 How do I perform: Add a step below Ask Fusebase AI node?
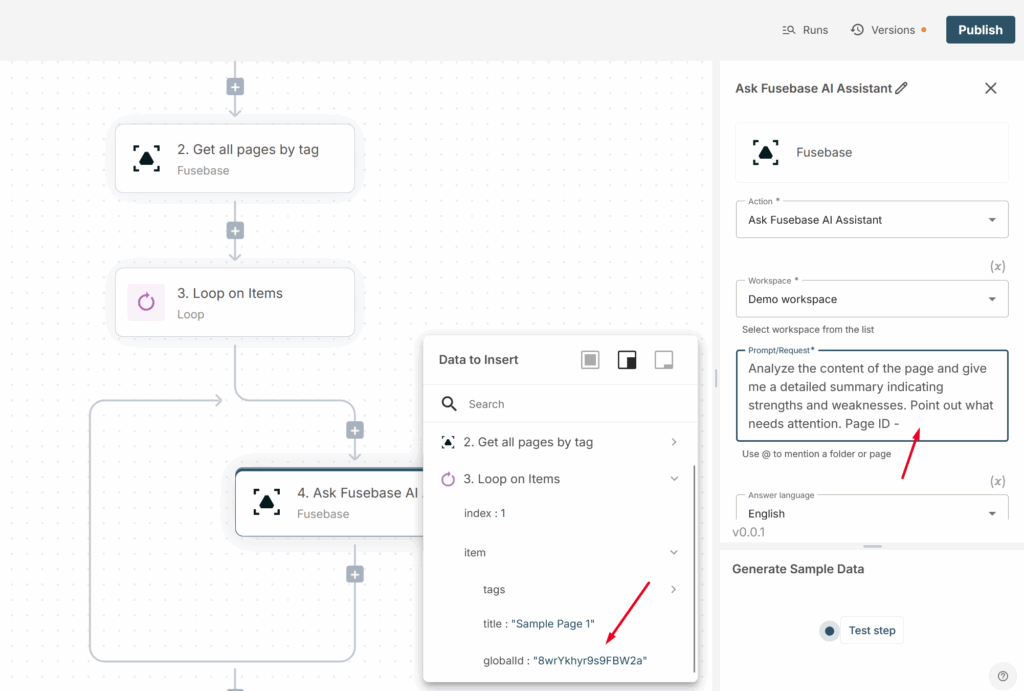point(354,574)
